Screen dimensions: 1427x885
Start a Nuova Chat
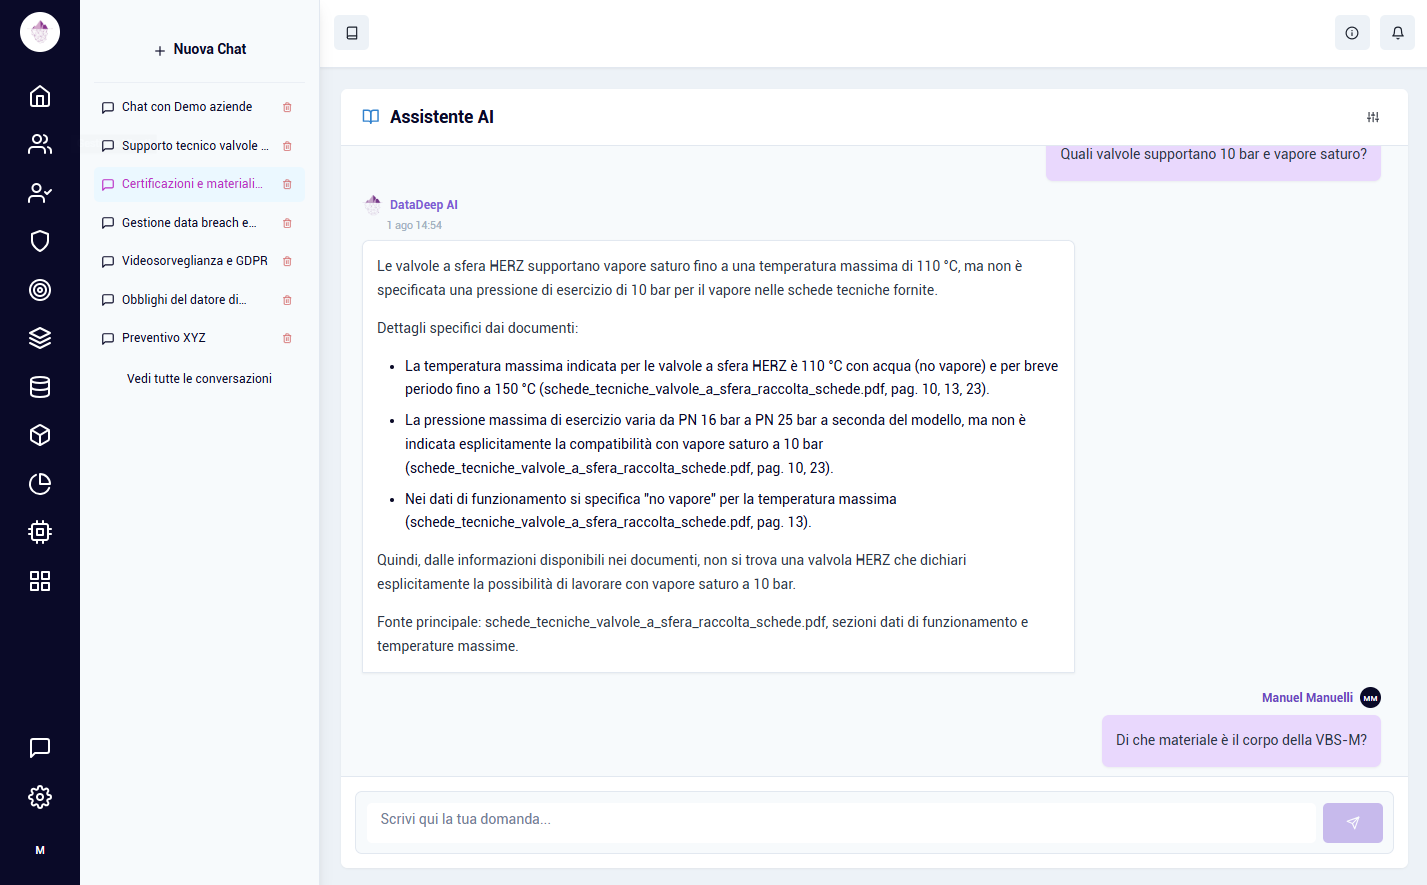coord(200,49)
